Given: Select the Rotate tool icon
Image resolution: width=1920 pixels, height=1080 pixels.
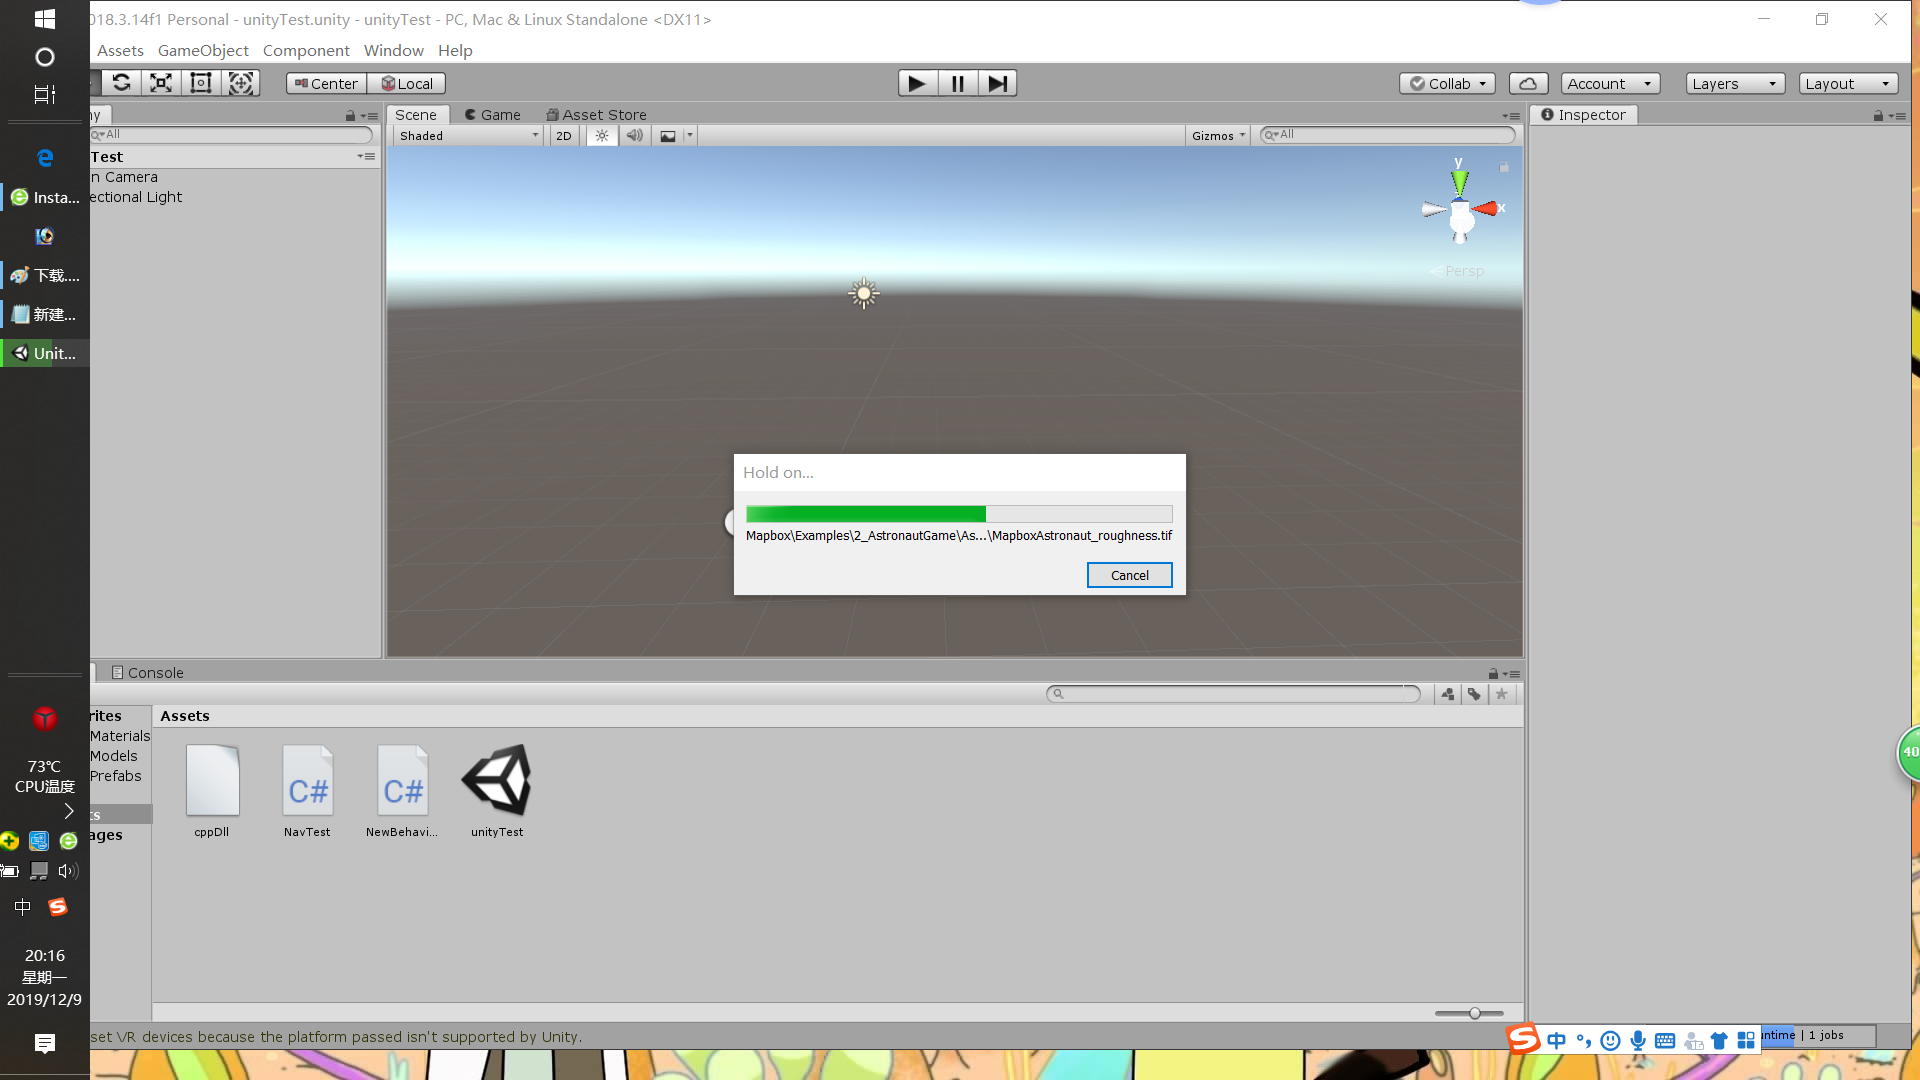Looking at the screenshot, I should pyautogui.click(x=121, y=83).
